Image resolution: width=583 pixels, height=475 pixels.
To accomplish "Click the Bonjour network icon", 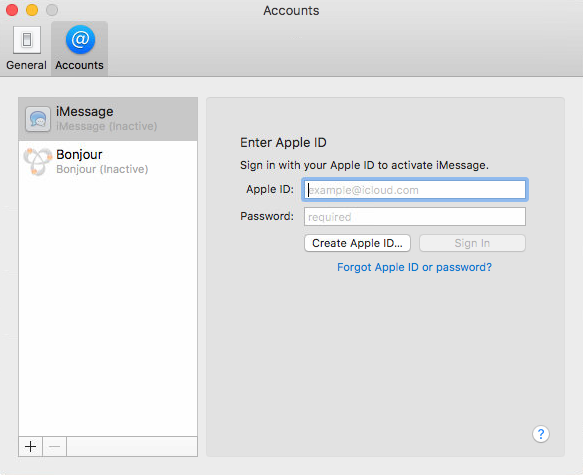I will tap(38, 161).
